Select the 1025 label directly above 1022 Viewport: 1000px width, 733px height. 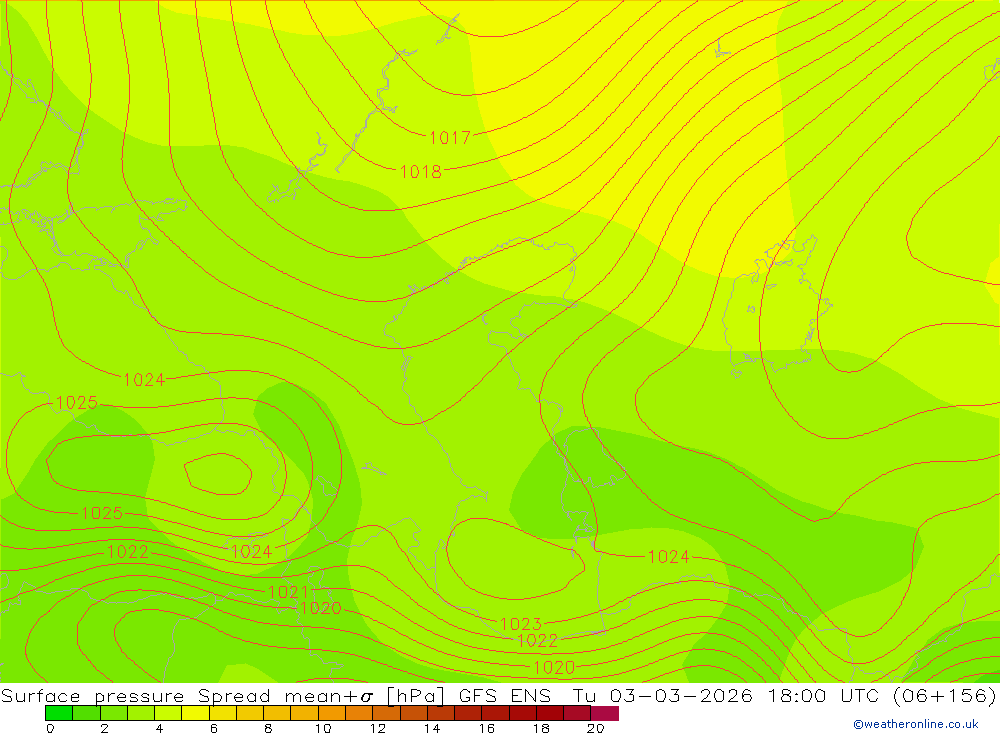(102, 513)
